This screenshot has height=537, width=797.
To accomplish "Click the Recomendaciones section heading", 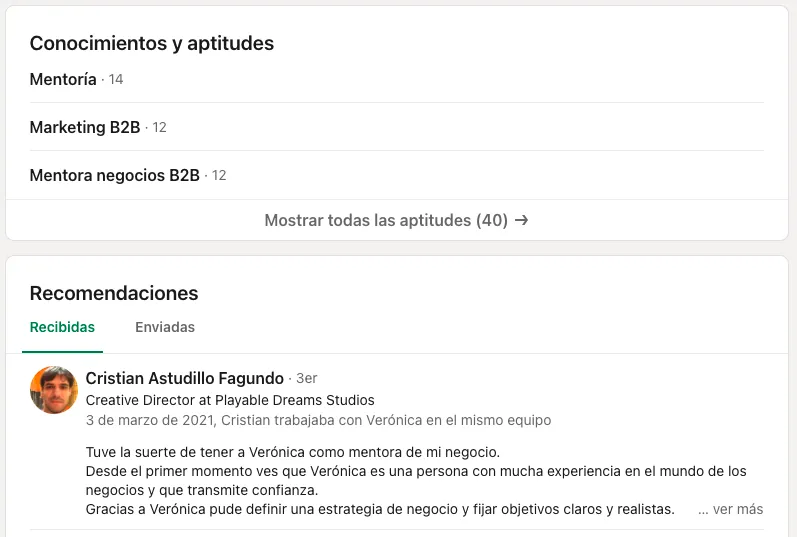I will coord(114,293).
